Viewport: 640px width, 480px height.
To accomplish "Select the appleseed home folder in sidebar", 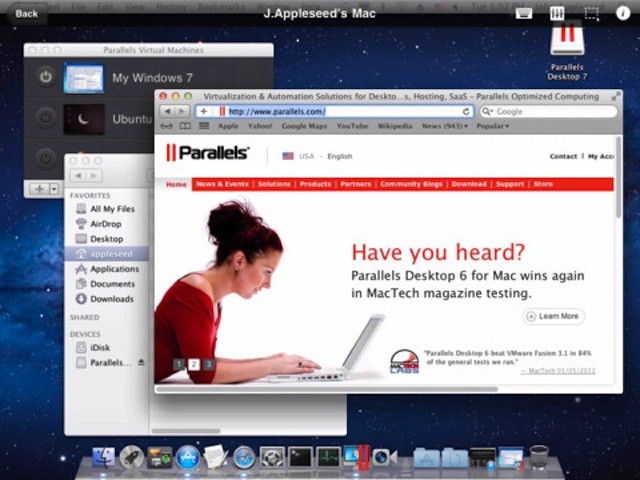I will [x=107, y=254].
